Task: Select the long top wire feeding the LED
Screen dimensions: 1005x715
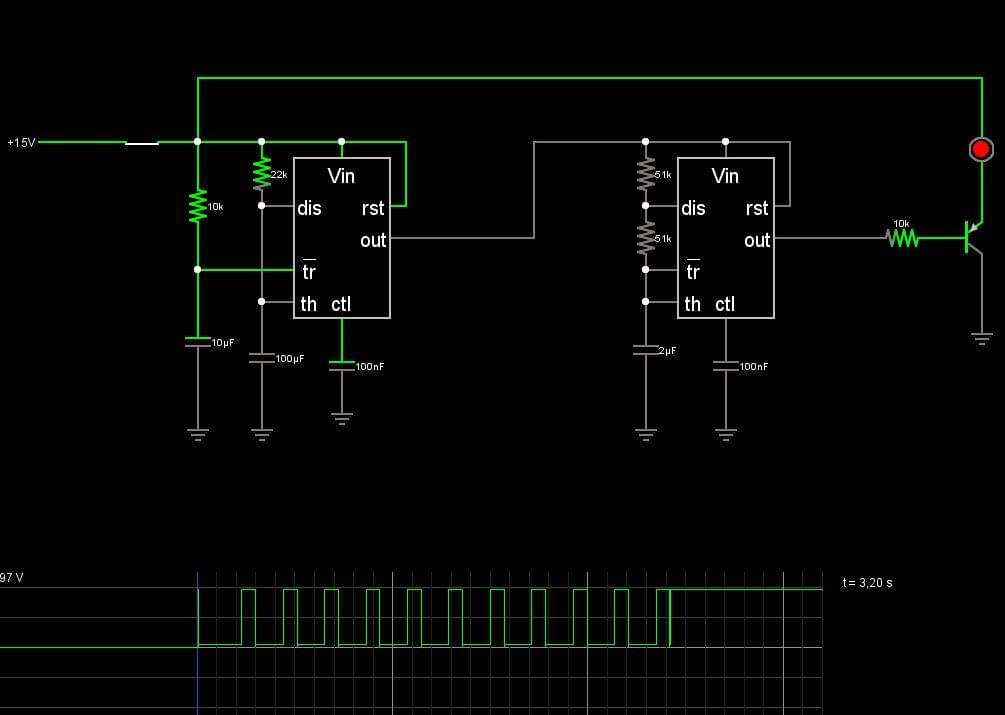Action: (x=590, y=78)
